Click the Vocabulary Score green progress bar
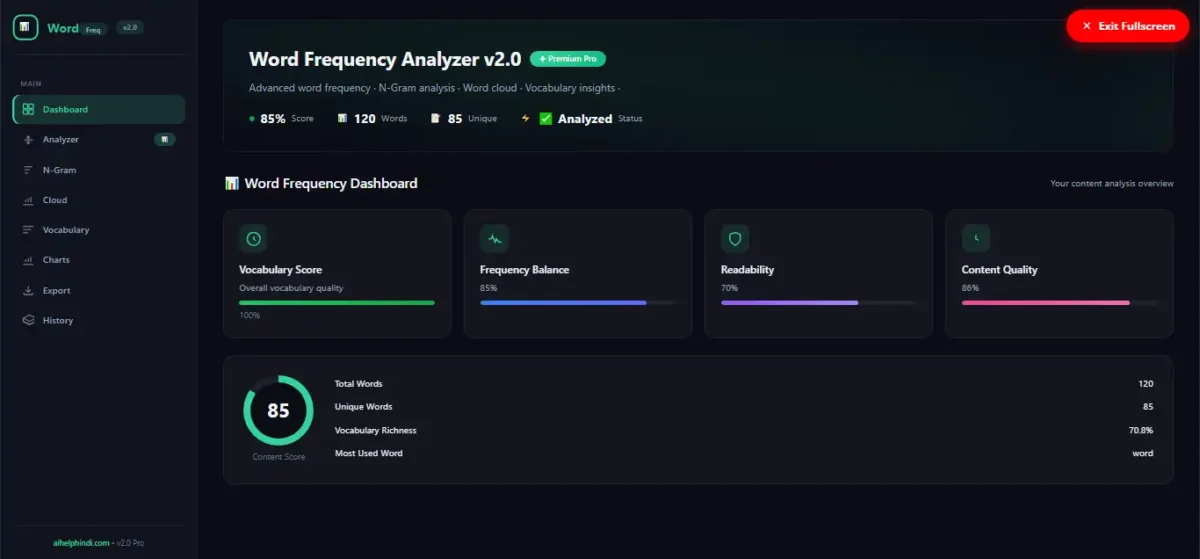 [337, 302]
